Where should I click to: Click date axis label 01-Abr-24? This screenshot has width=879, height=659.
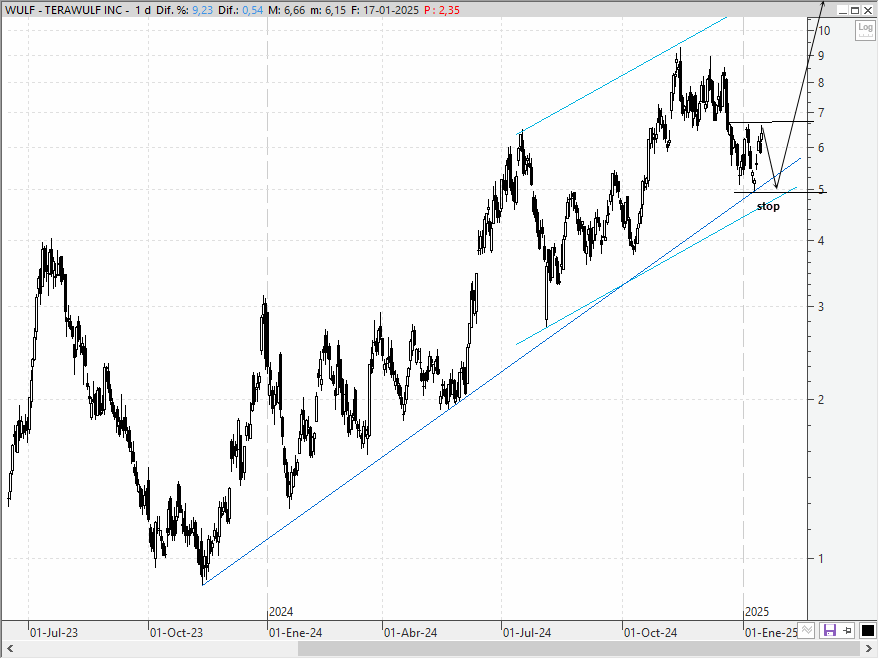(410, 633)
